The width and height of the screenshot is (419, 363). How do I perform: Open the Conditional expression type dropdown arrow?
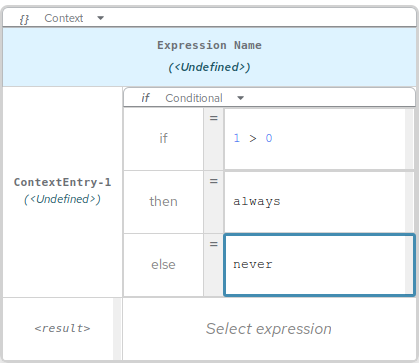tap(241, 98)
